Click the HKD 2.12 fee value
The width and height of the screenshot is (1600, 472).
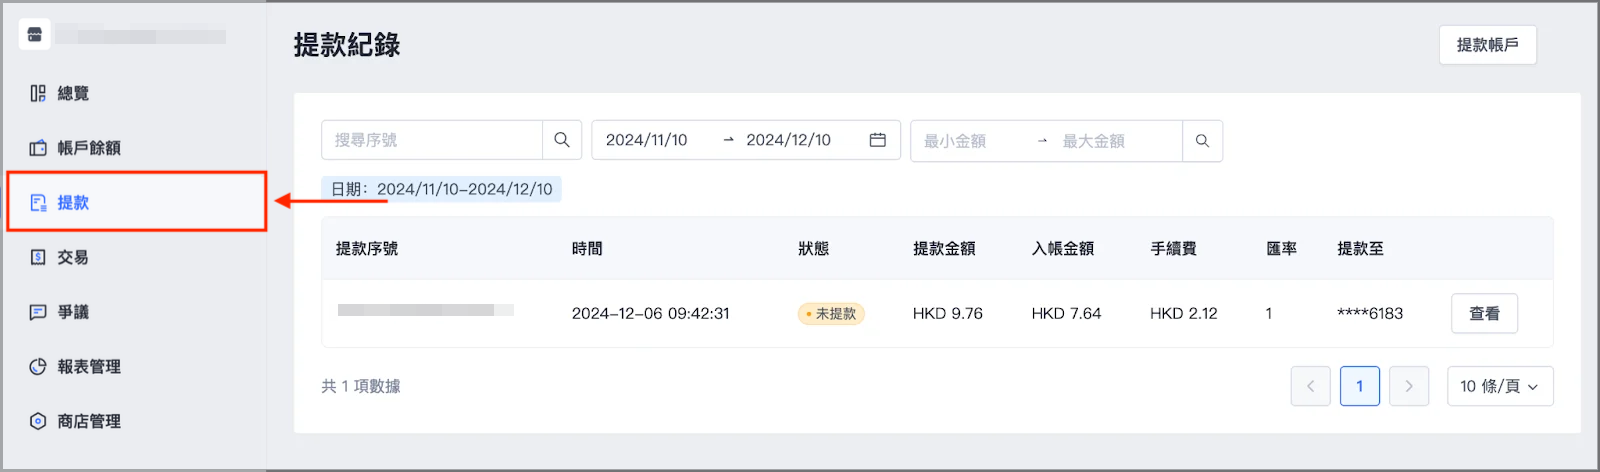tap(1184, 313)
